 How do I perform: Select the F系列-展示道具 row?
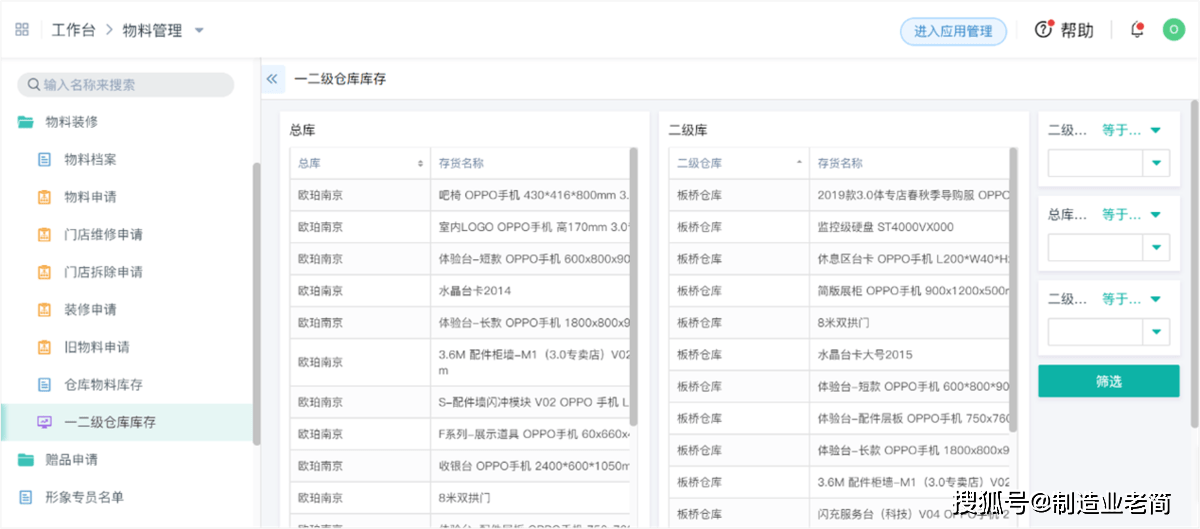459,434
